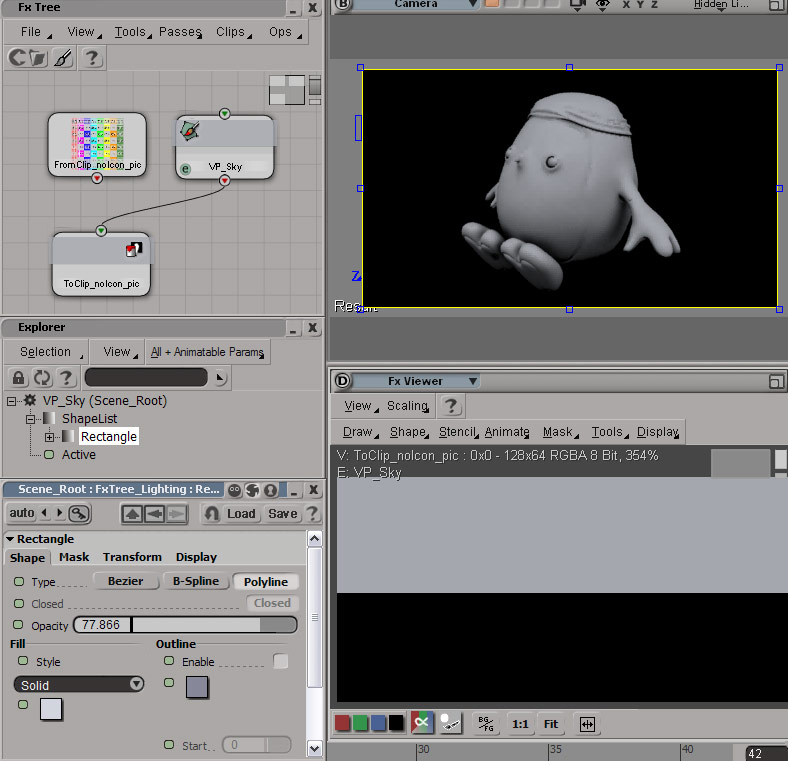Open the Fill Style Solid dropdown
This screenshot has height=761, width=788.
point(79,685)
